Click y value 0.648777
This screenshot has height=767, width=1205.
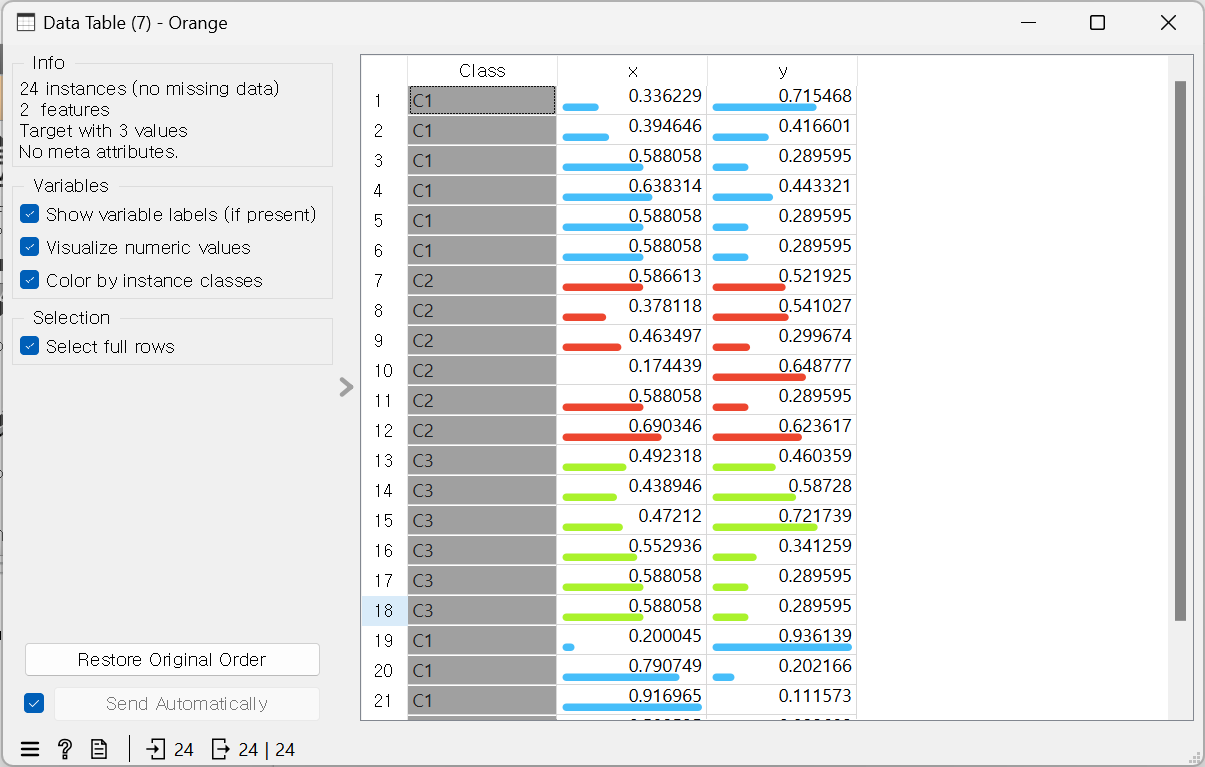815,366
